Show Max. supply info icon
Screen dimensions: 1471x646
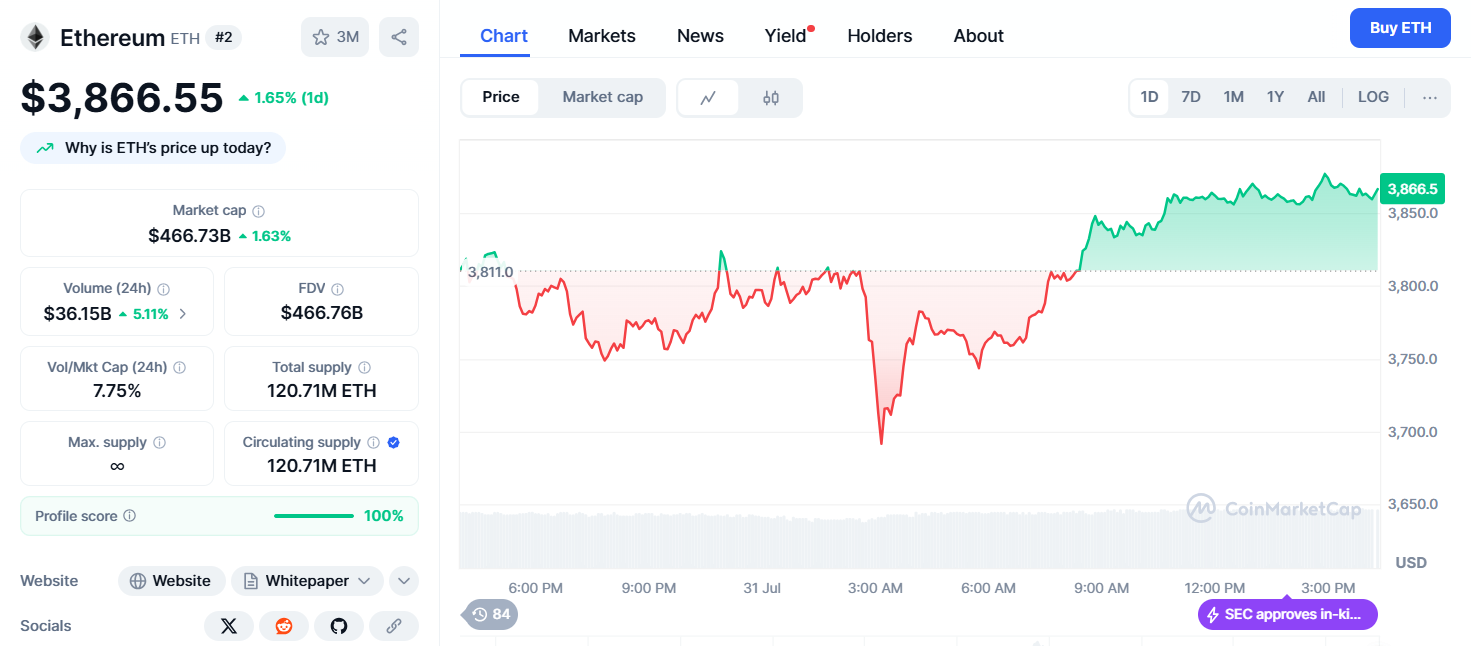[x=159, y=442]
